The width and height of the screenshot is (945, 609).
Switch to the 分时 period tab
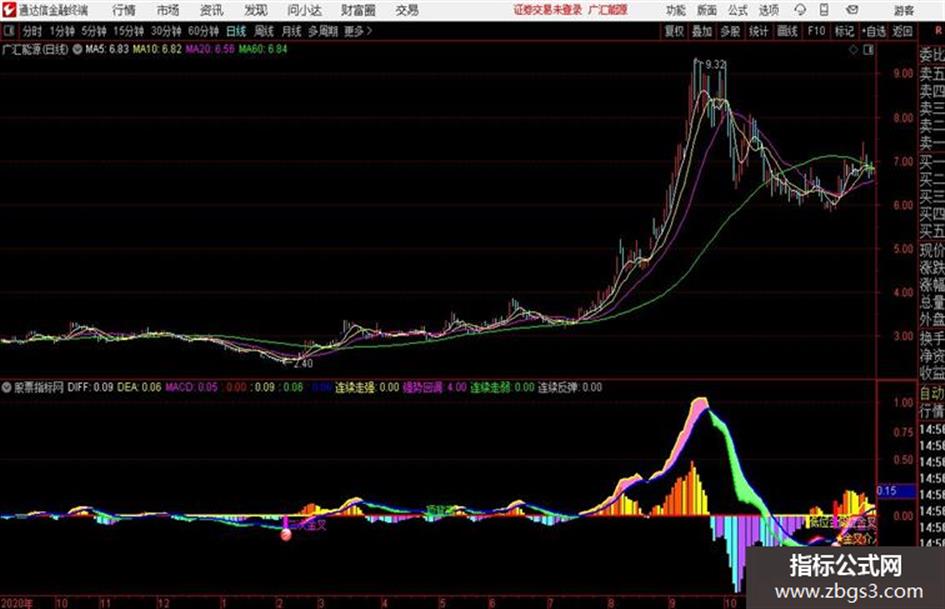(32, 31)
